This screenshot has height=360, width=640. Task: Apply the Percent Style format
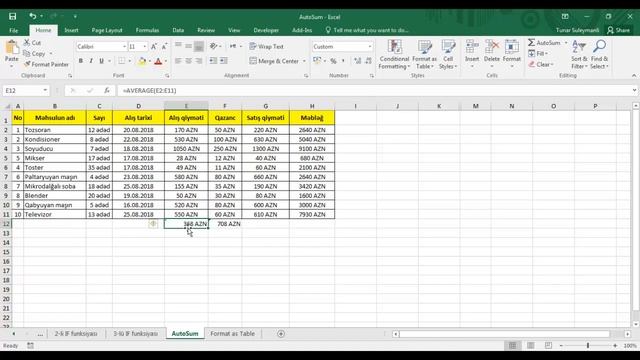333,61
